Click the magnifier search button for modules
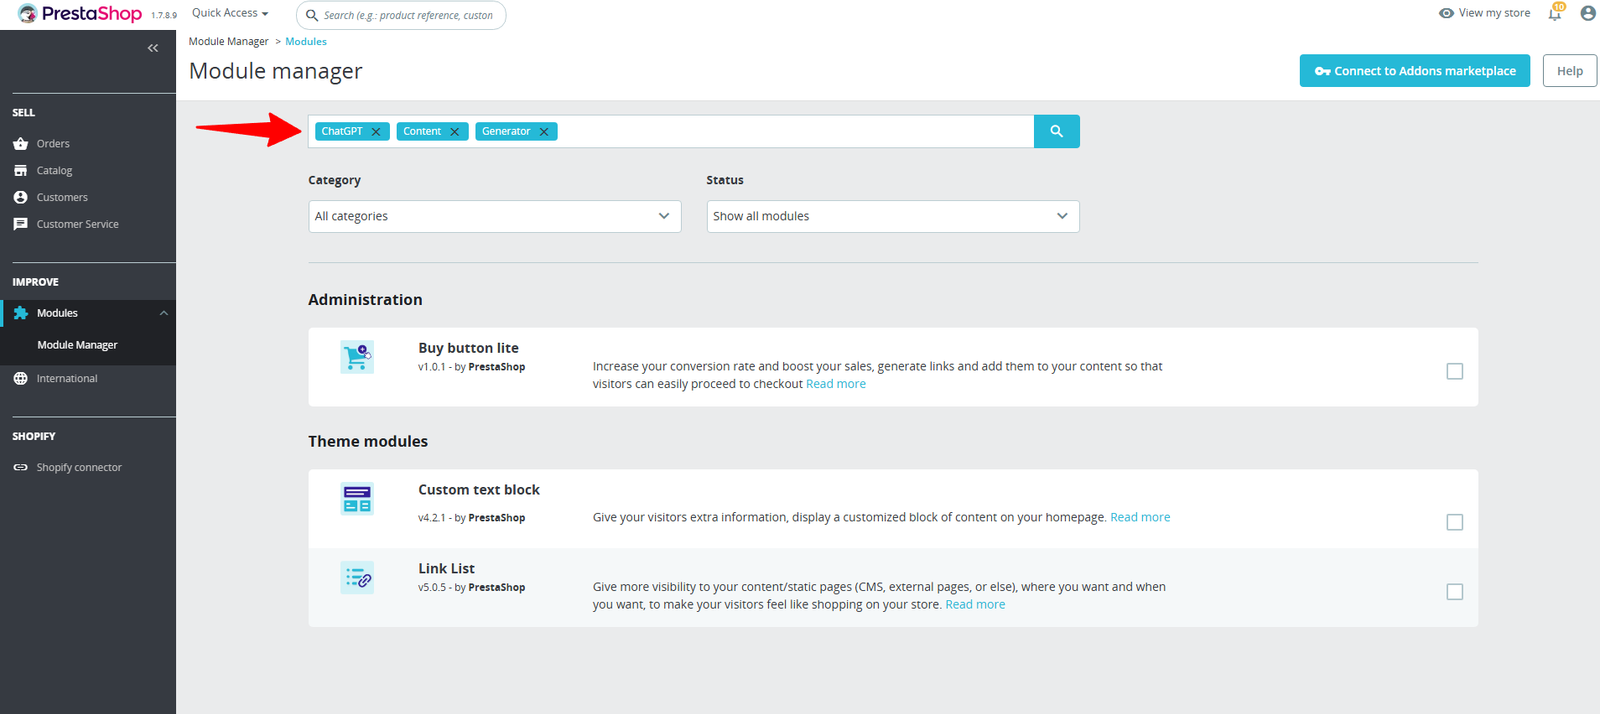 1056,131
